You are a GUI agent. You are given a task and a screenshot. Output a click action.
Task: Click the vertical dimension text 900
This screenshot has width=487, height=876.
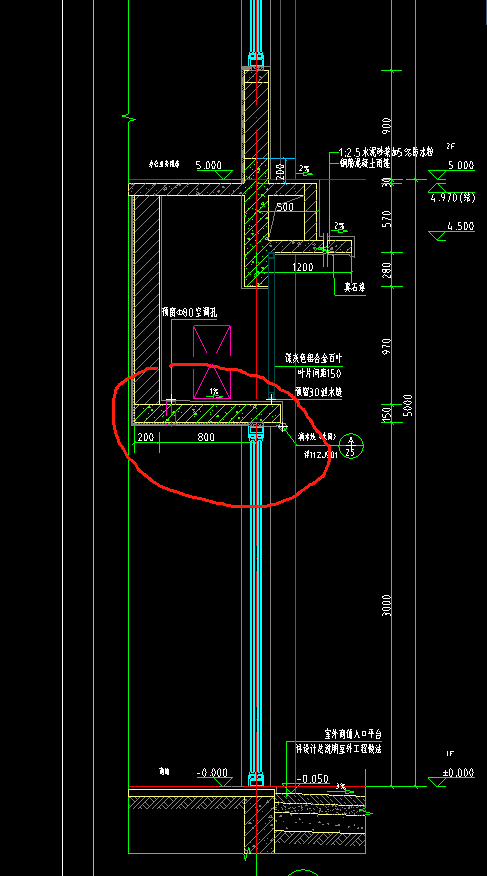[x=387, y=125]
